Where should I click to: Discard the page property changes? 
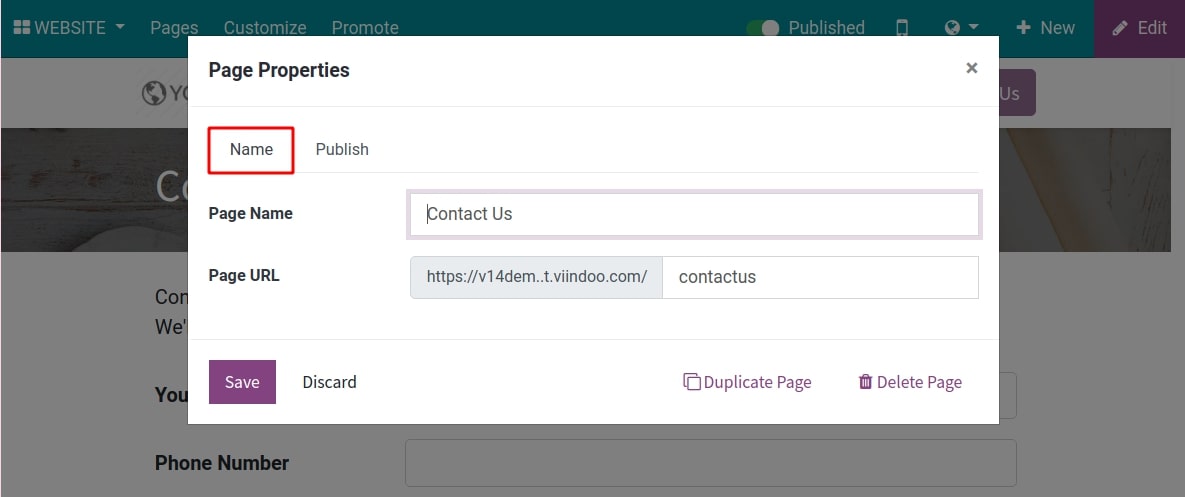tap(330, 382)
